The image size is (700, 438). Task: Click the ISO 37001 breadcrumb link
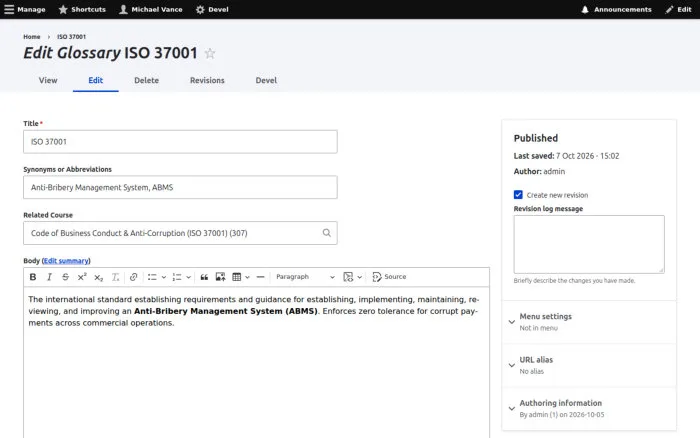(x=71, y=37)
